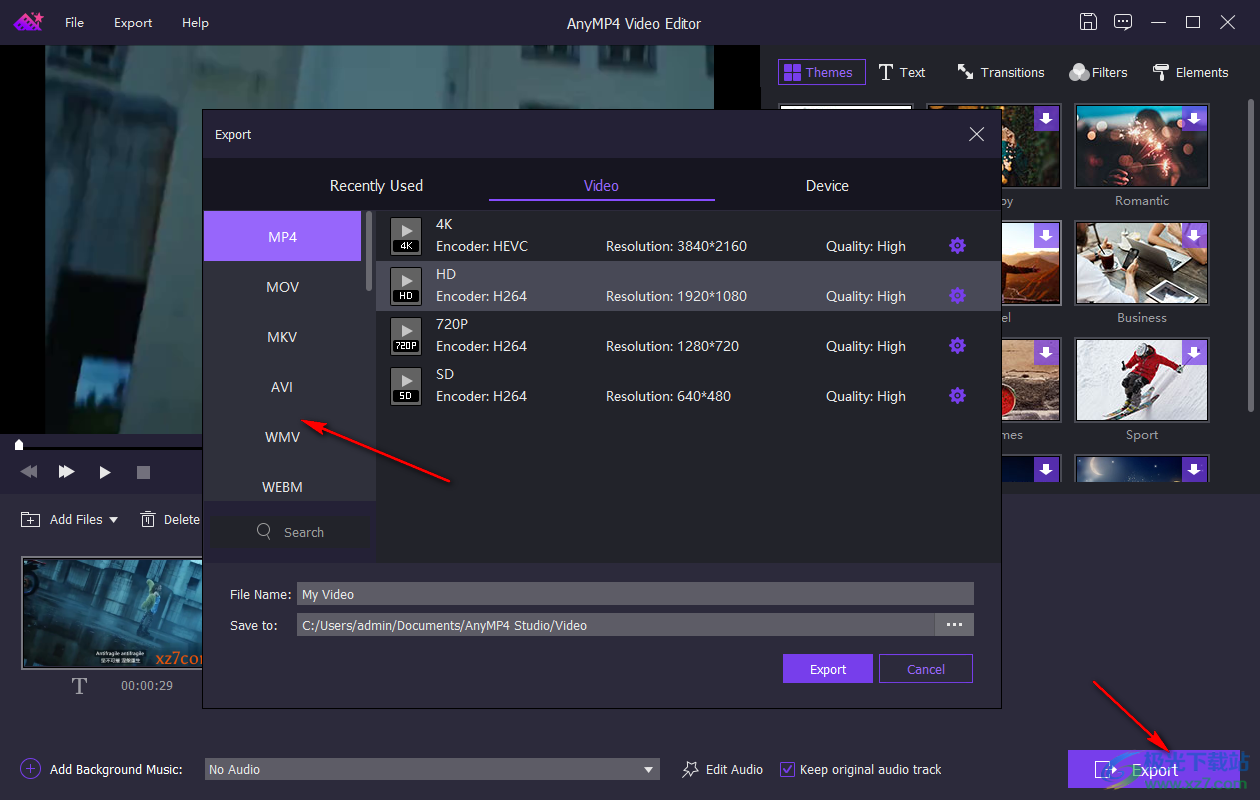Select the Romantic theme thumbnail
Viewport: 1260px width, 800px height.
(x=1141, y=146)
